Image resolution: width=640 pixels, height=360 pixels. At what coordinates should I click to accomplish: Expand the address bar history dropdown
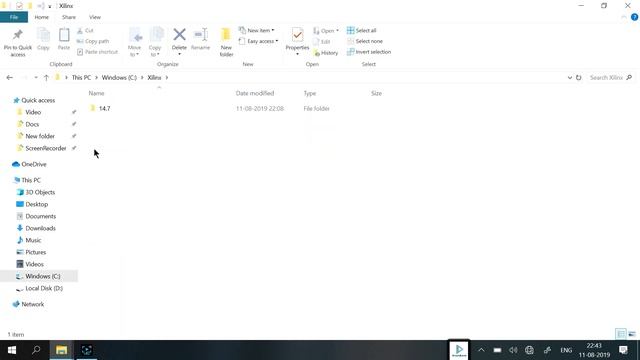(570, 78)
